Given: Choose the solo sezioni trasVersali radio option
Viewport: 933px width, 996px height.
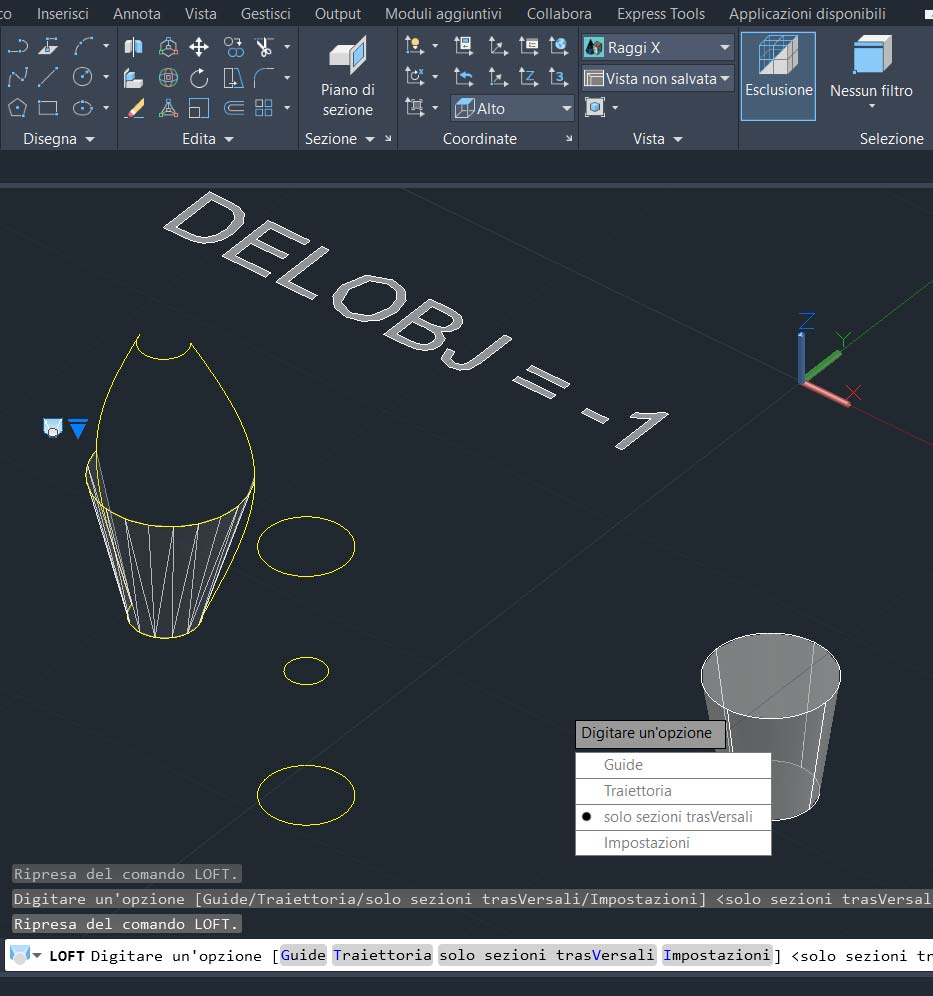Looking at the screenshot, I should click(x=673, y=817).
